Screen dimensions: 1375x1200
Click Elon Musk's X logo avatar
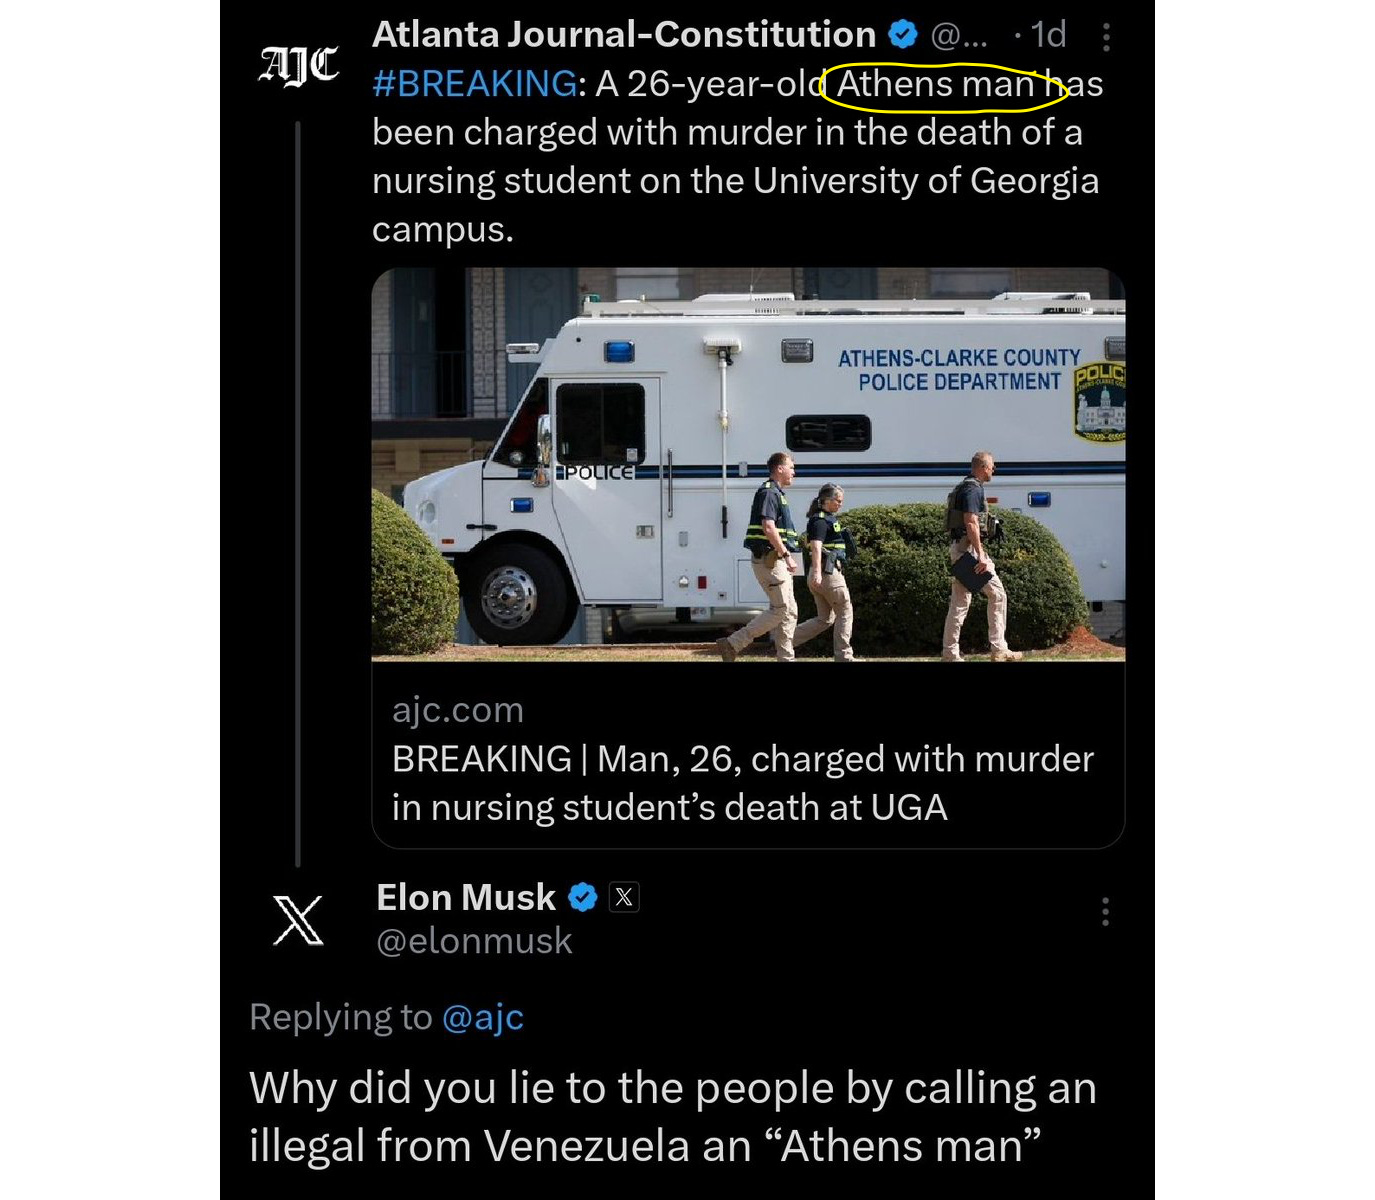click(298, 920)
